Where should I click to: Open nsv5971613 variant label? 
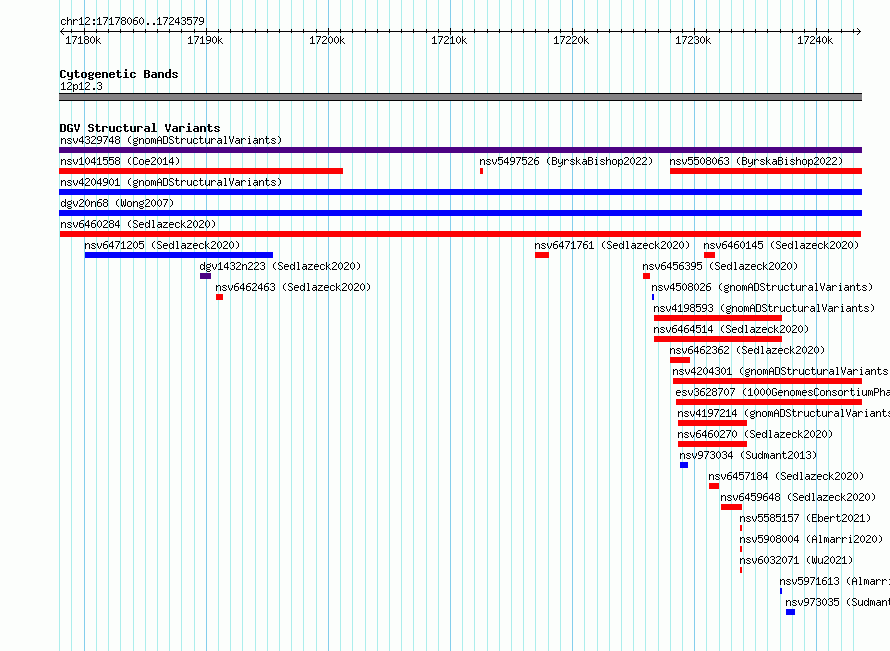pyautogui.click(x=834, y=581)
